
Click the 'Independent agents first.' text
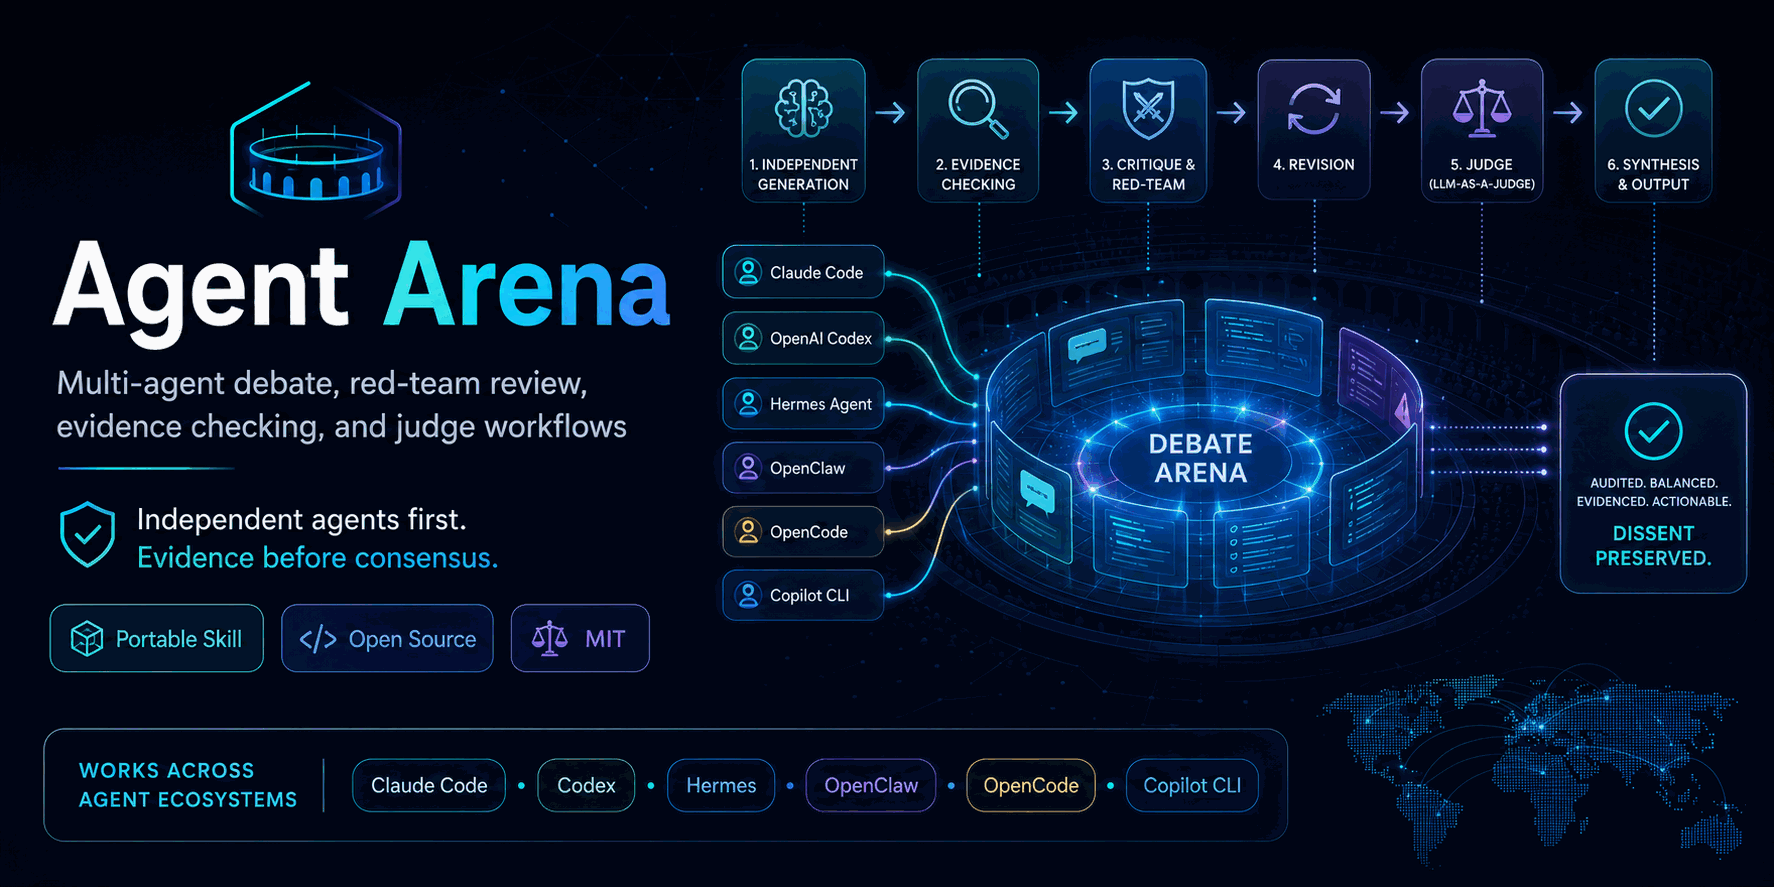coord(301,519)
